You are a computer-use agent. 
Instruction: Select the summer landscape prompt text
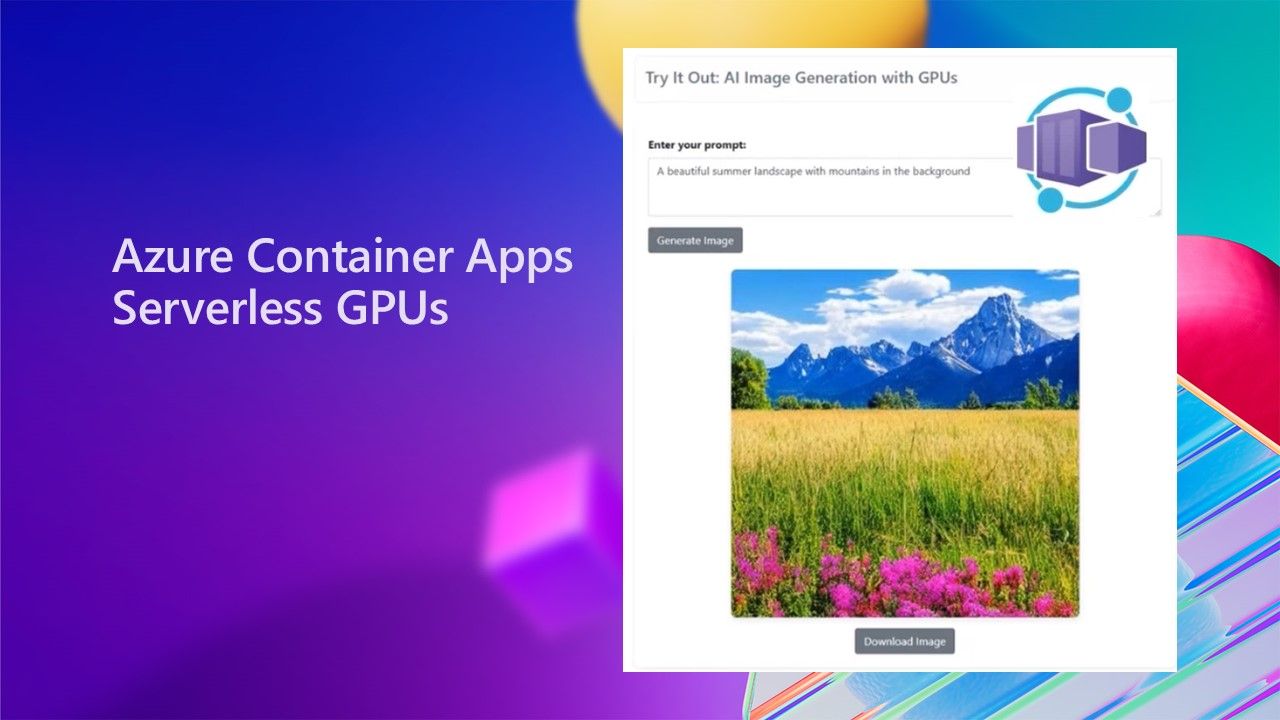(812, 171)
